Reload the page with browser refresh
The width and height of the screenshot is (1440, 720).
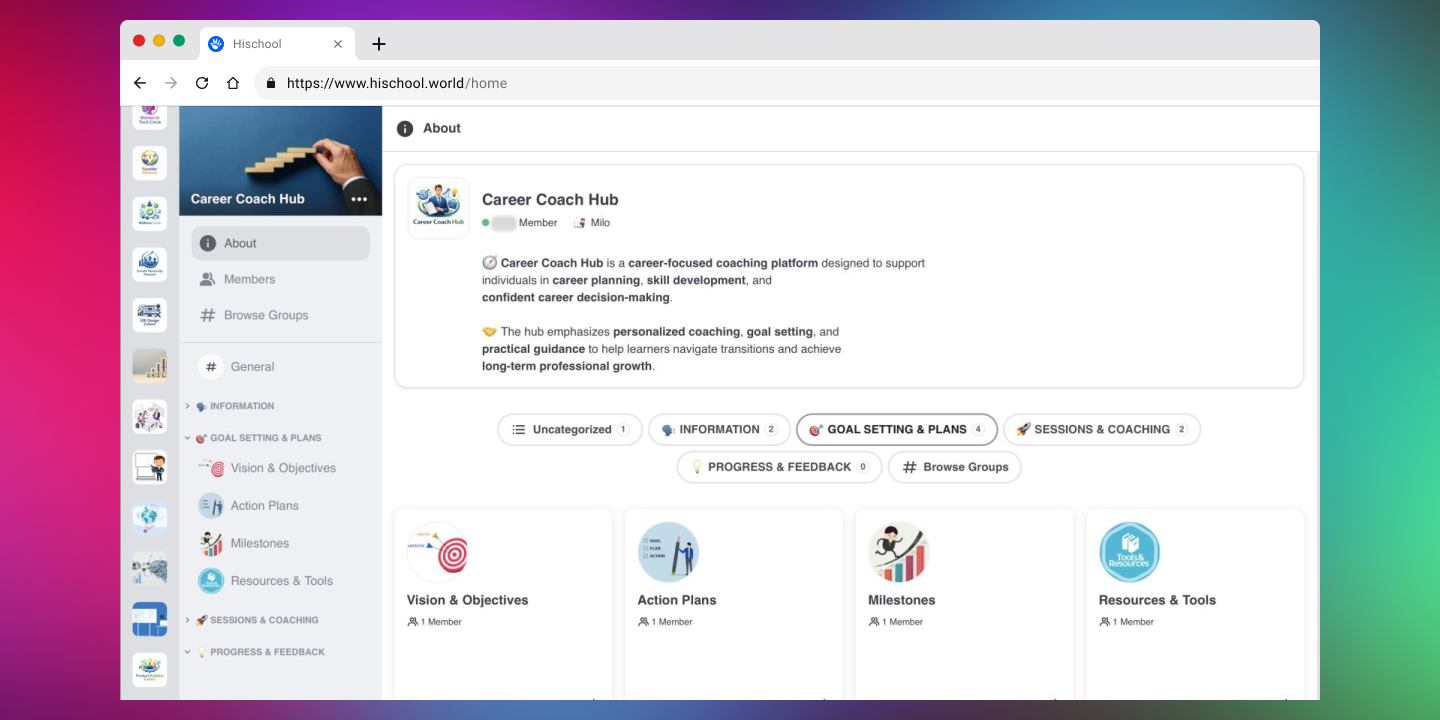(202, 83)
